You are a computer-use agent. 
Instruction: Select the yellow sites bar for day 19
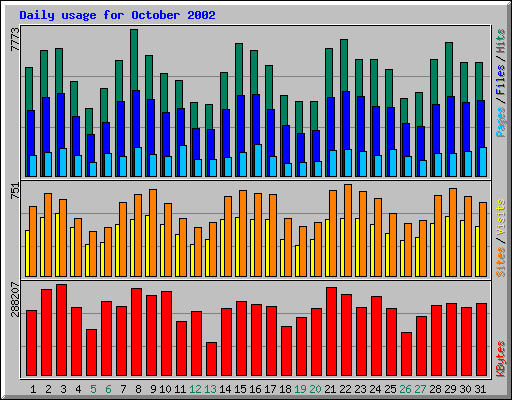tap(297, 261)
